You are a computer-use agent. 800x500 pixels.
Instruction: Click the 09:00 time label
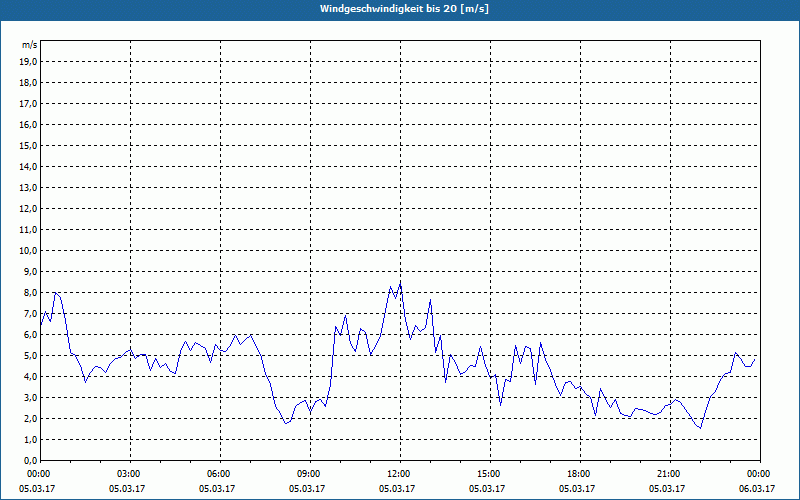[x=310, y=474]
